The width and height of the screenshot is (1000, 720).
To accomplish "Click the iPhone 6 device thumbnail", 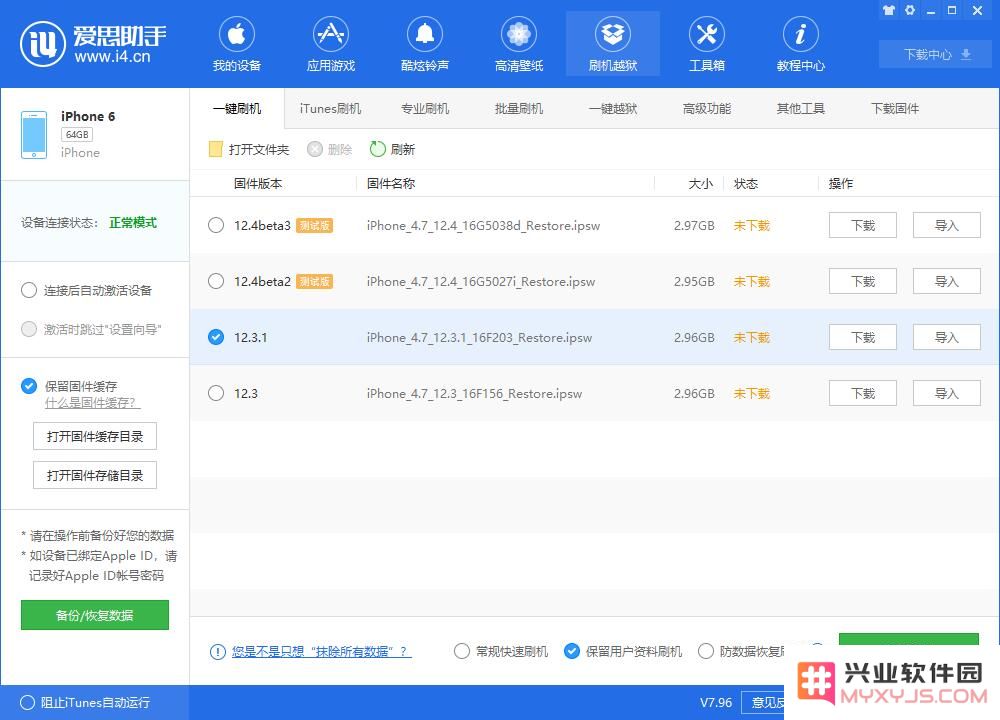I will pyautogui.click(x=34, y=135).
